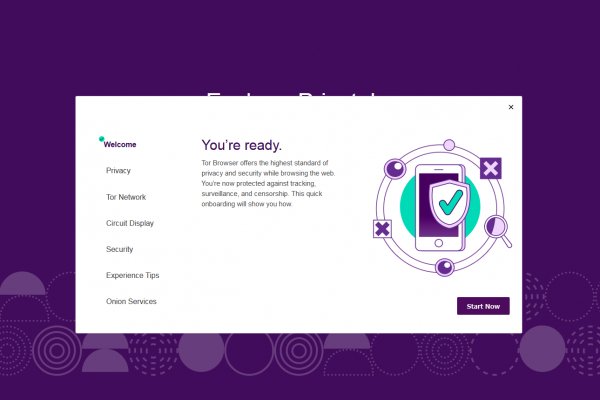View the Experience Tips section
Image resolution: width=600 pixels, height=400 pixels.
[x=132, y=275]
